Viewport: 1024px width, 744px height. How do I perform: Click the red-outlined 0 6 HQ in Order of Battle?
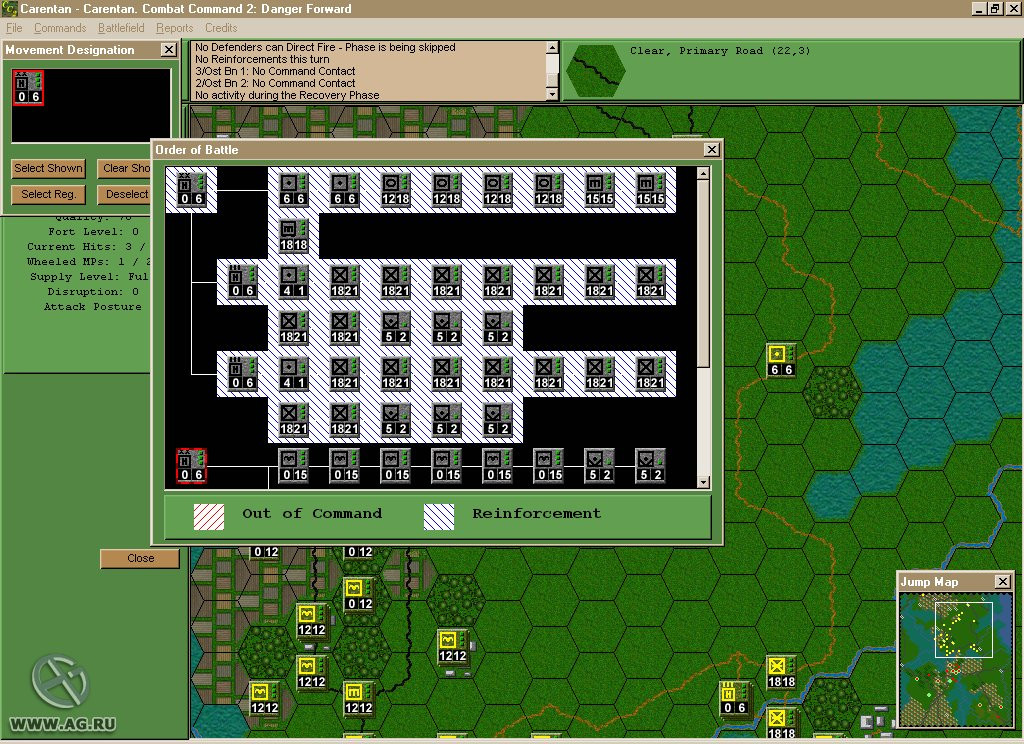[191, 466]
